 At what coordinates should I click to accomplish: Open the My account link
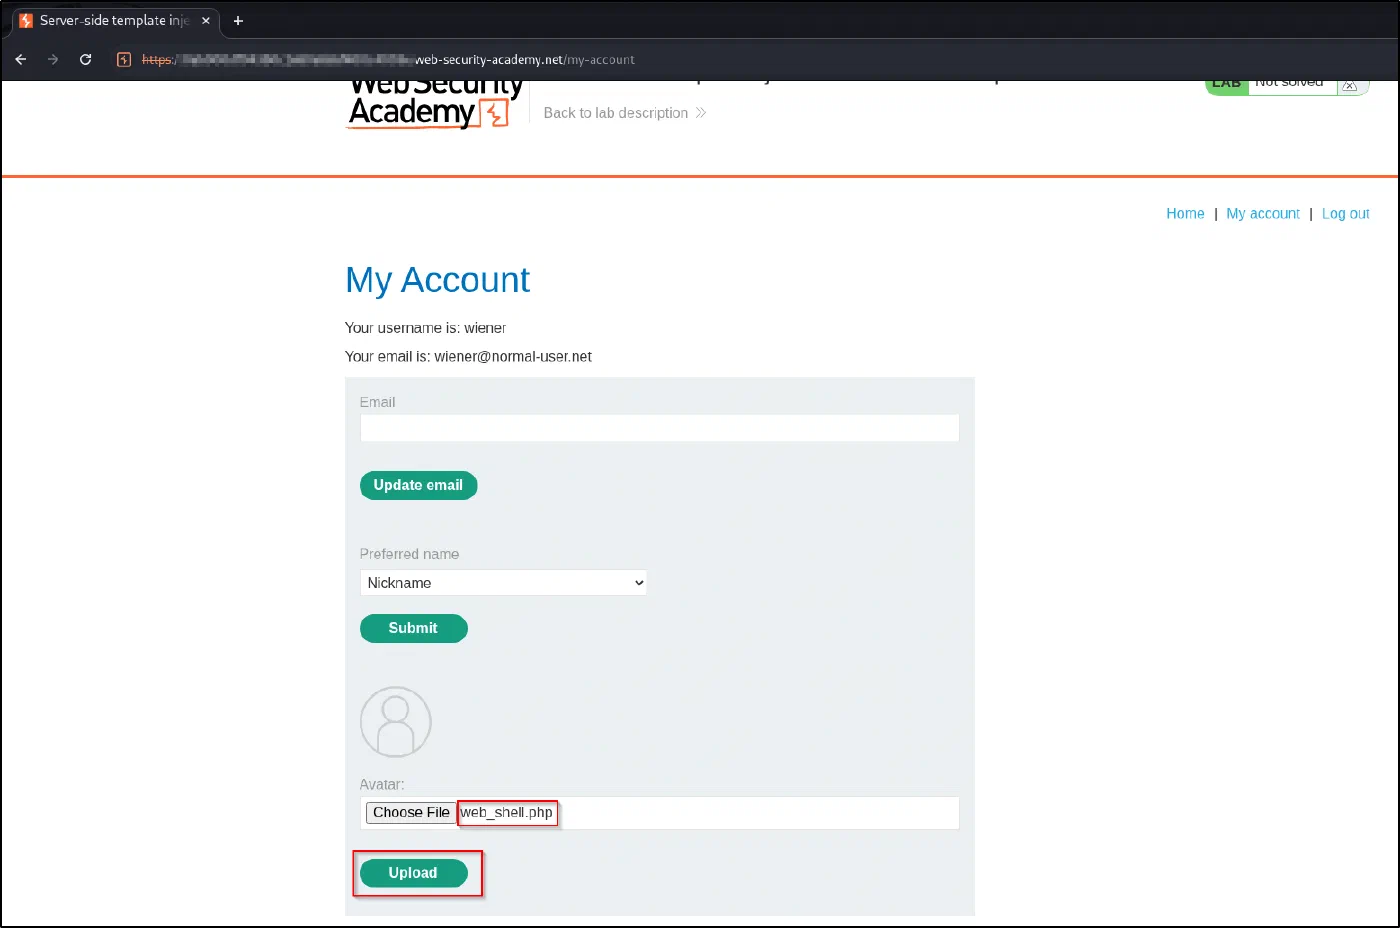click(x=1263, y=214)
